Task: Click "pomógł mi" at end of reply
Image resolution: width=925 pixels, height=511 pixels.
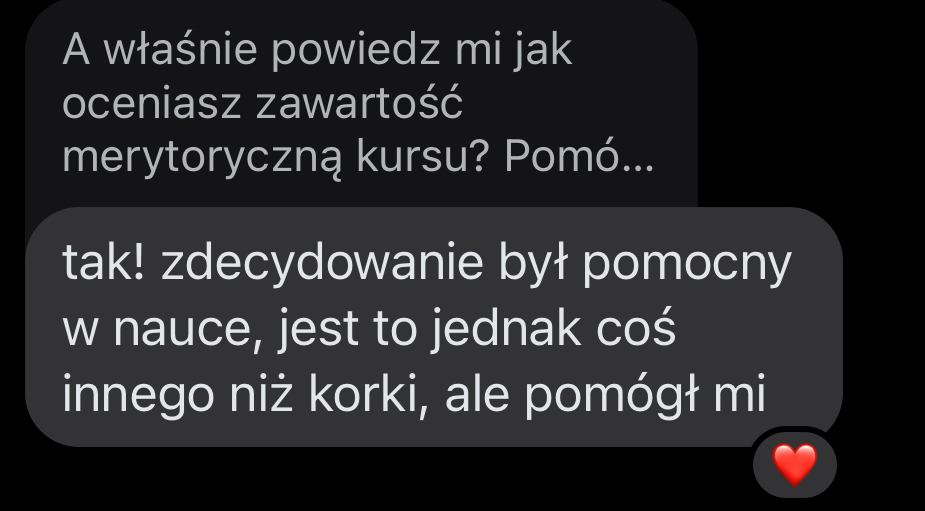Action: click(645, 394)
